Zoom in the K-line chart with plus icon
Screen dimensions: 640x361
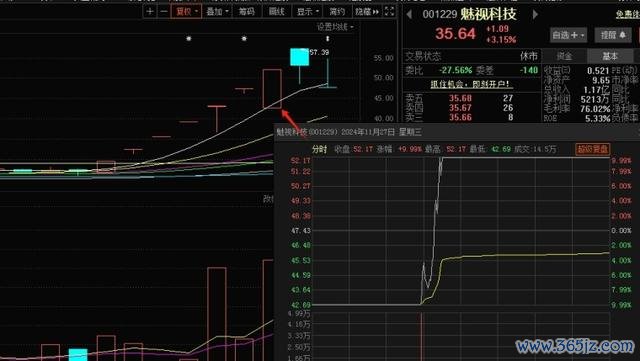[x=150, y=11]
